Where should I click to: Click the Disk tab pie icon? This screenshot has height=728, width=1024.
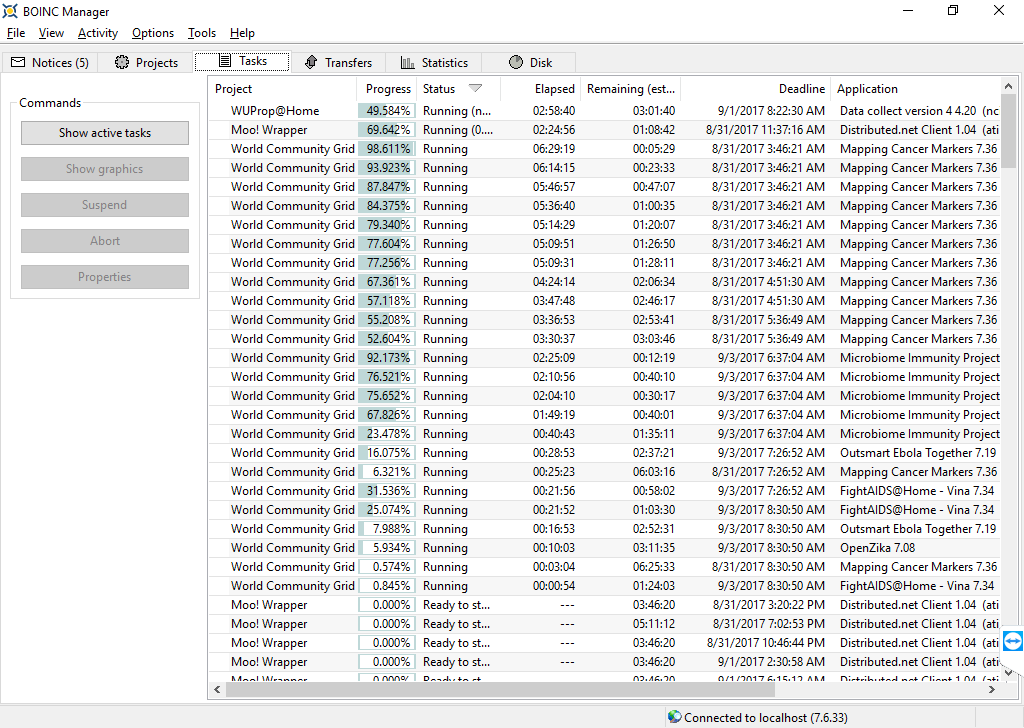click(x=516, y=62)
